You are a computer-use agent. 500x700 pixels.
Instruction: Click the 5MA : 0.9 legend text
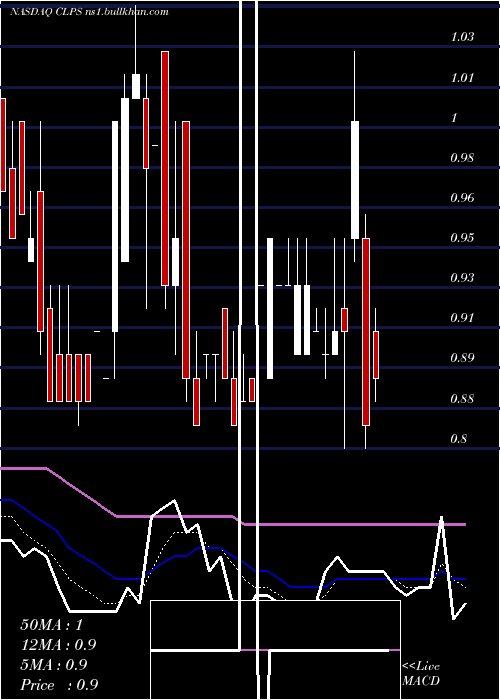click(54, 665)
